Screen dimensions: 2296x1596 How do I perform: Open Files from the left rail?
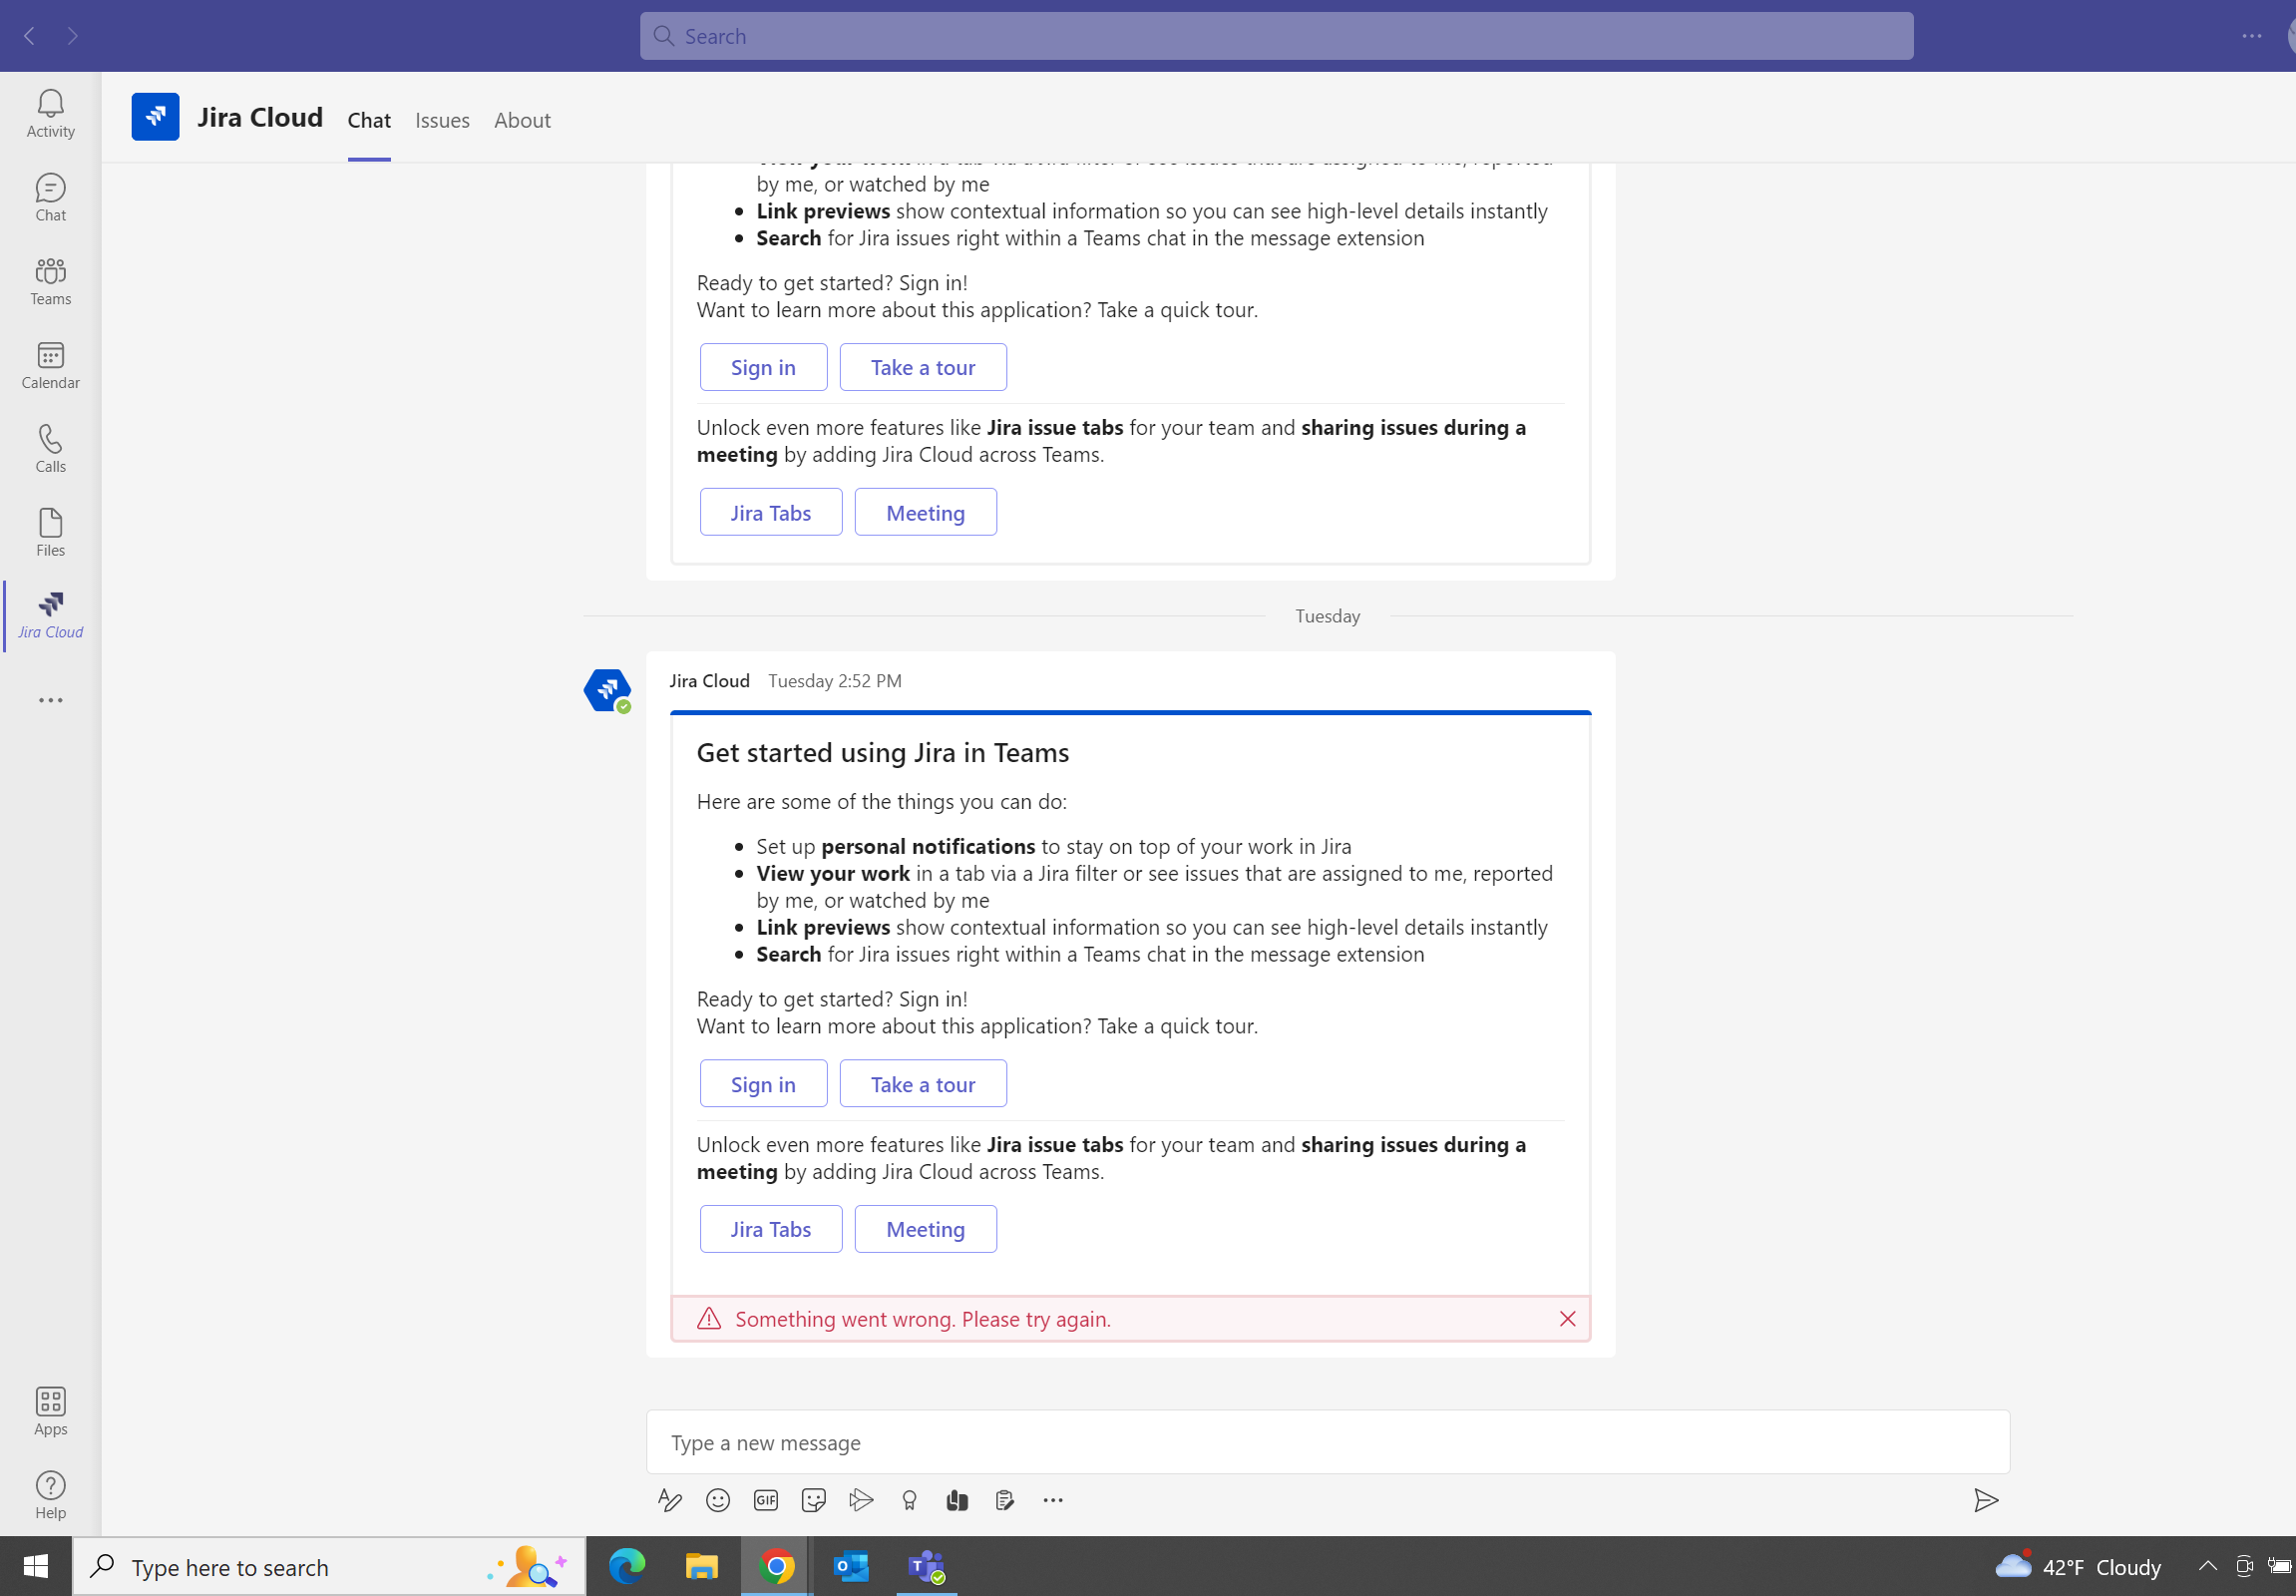[50, 533]
